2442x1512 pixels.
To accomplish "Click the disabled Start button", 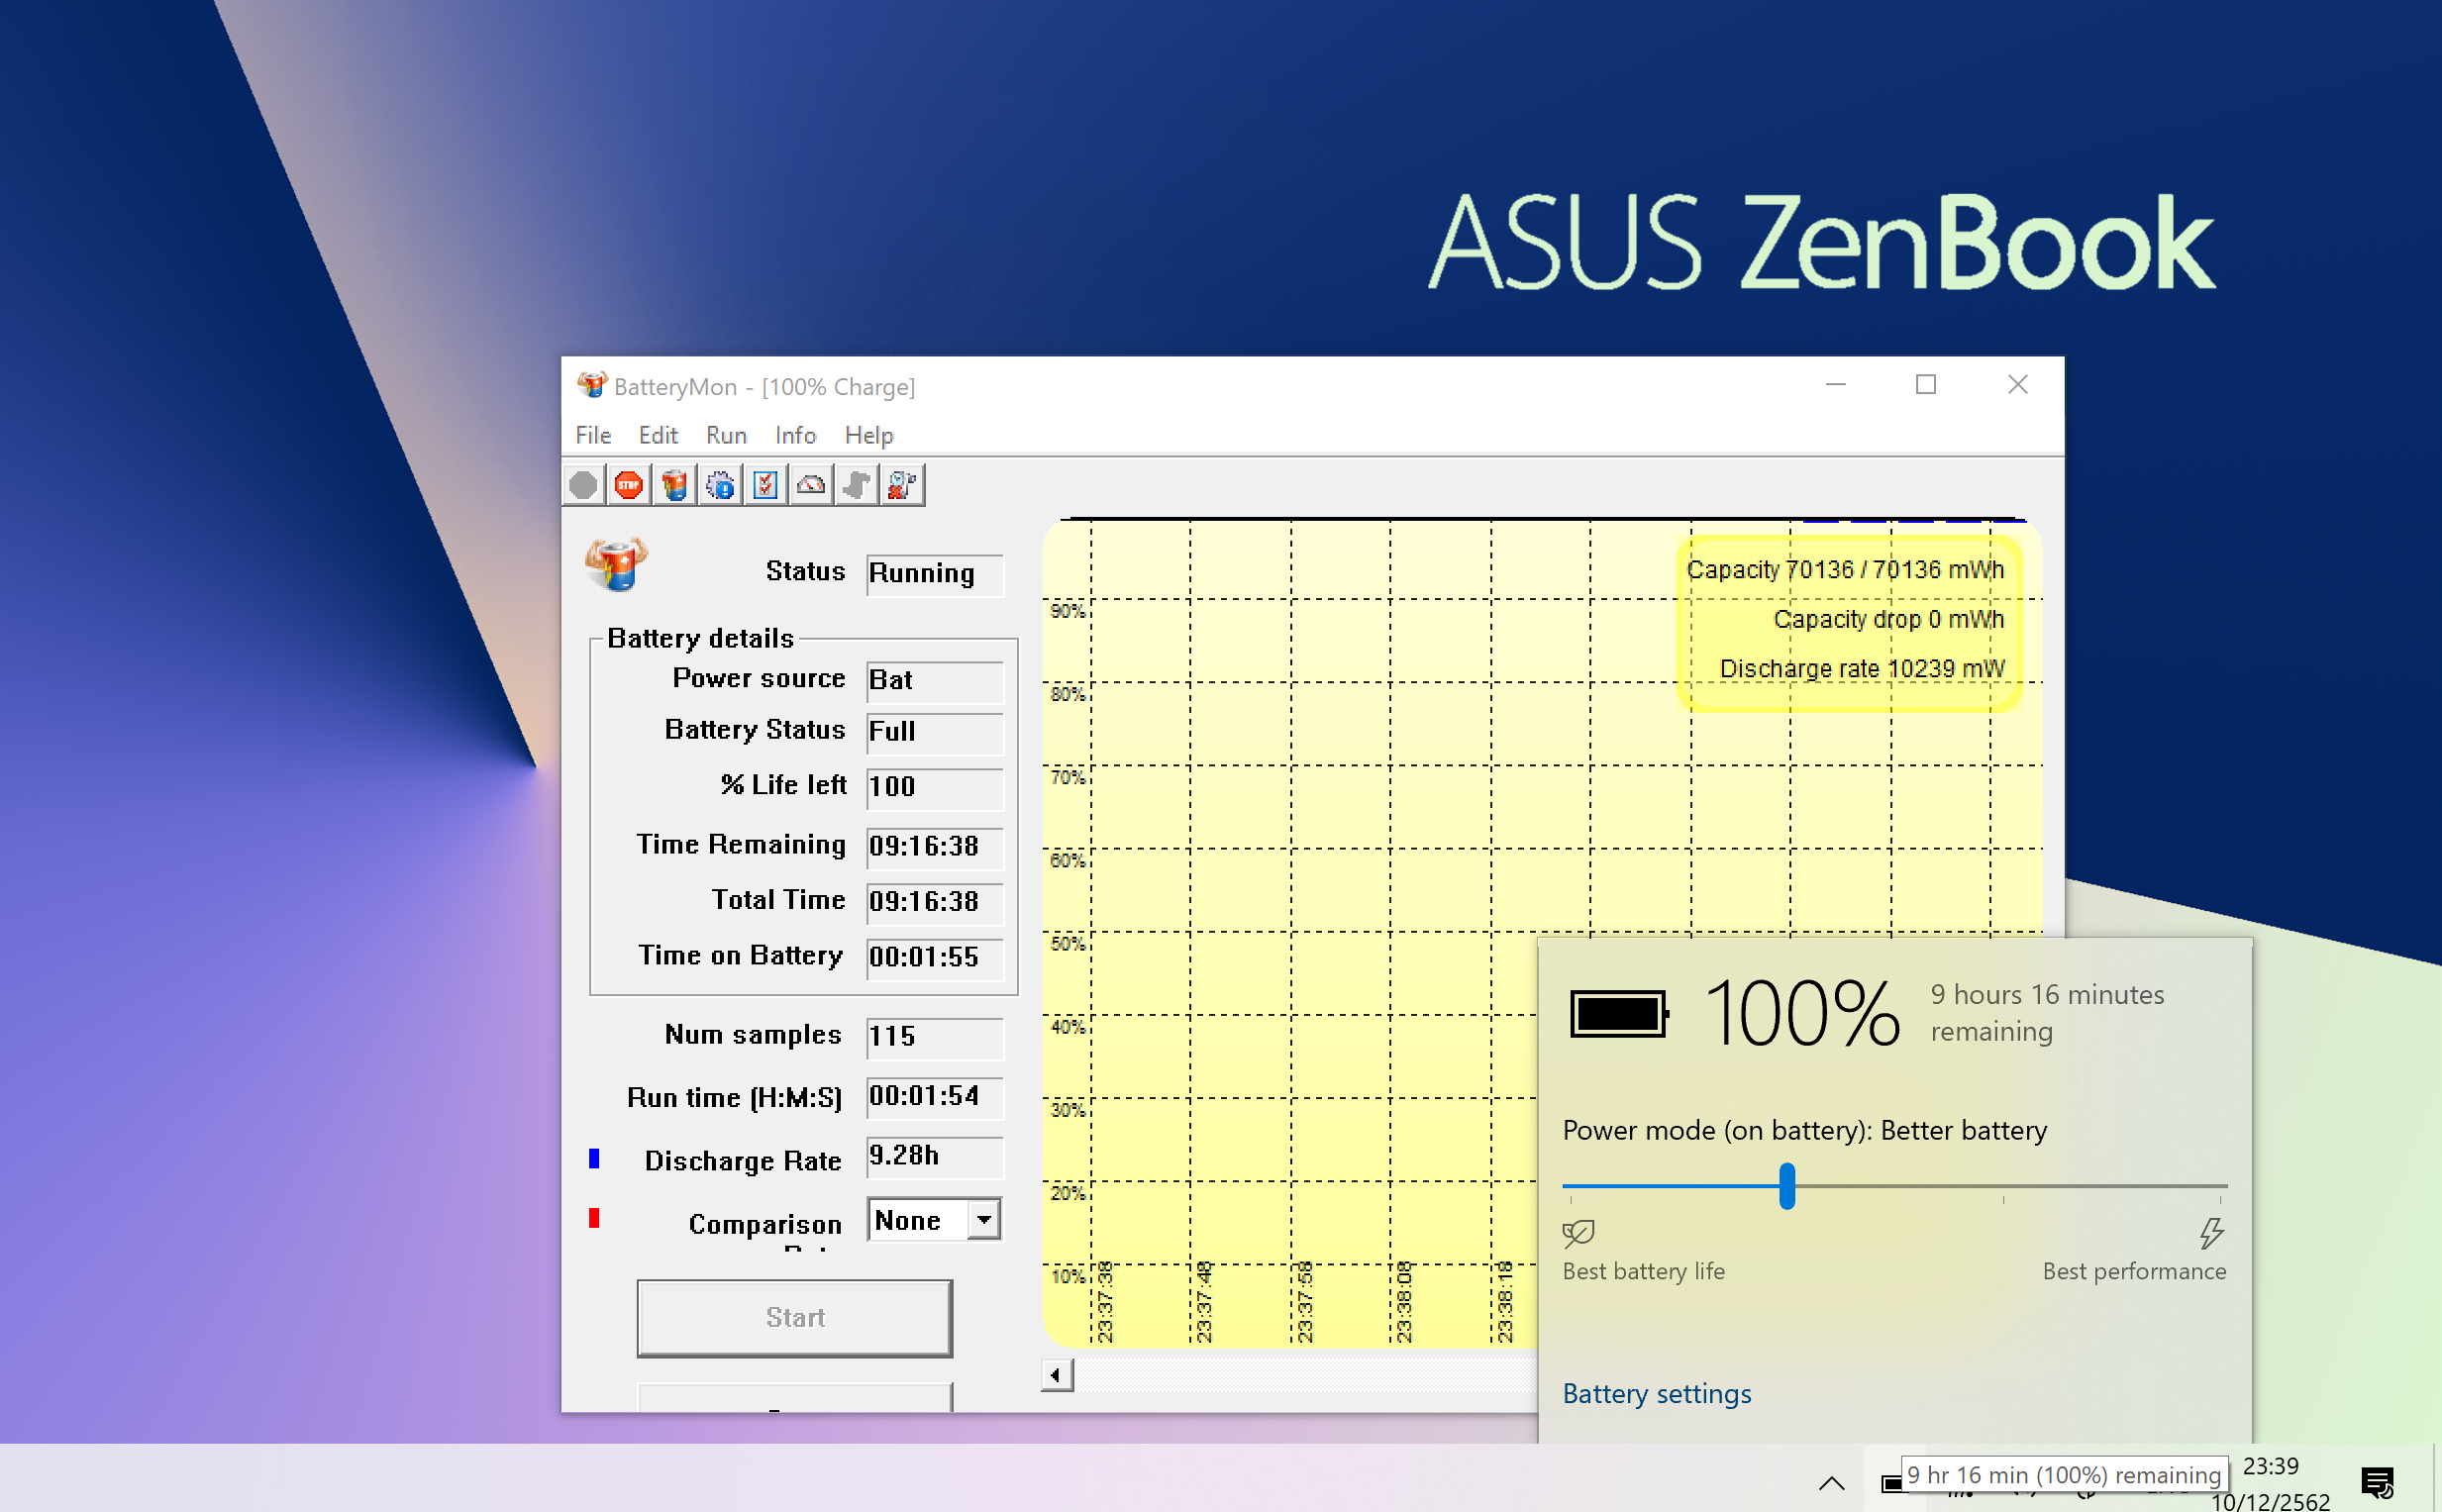I will (795, 1317).
